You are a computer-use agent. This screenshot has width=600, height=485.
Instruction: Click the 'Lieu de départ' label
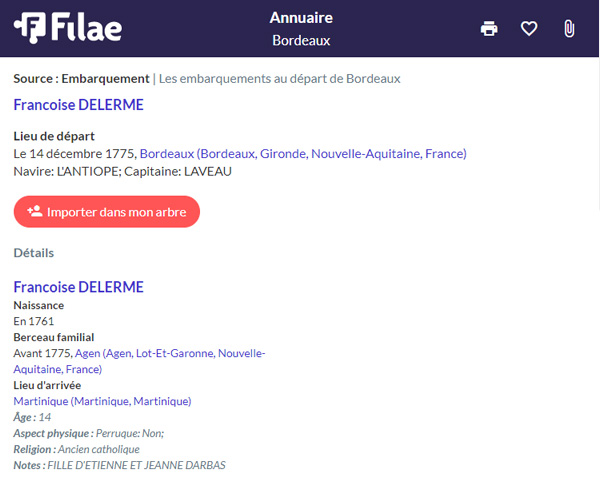coord(54,136)
